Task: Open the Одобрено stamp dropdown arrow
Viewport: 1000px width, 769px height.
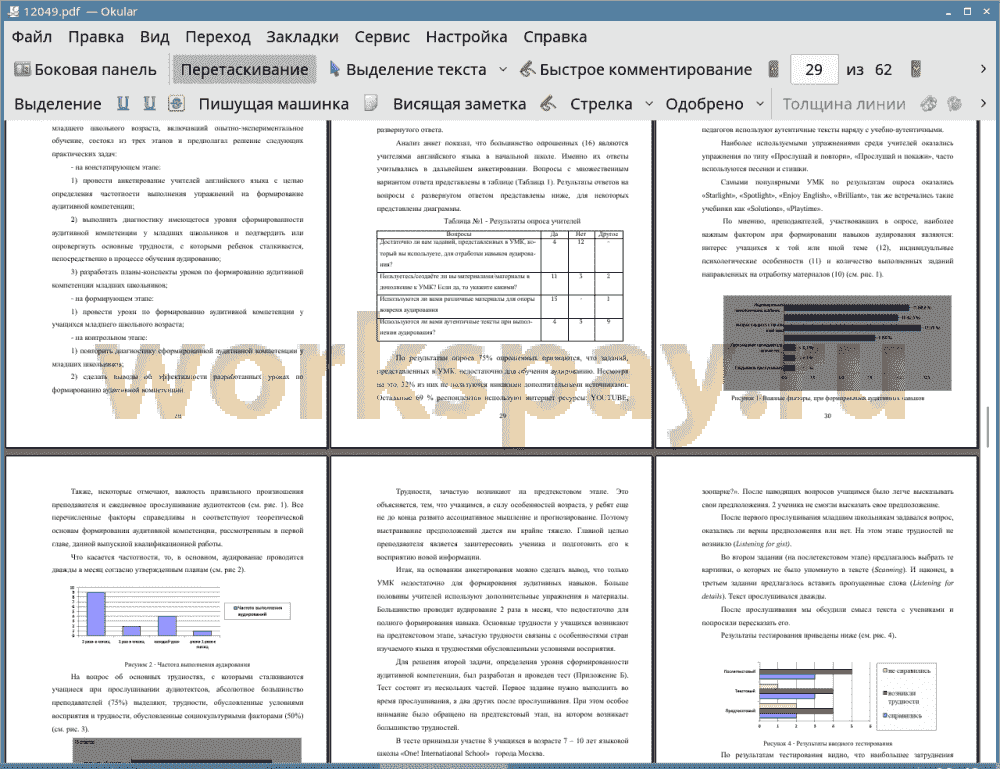Action: pyautogui.click(x=760, y=104)
